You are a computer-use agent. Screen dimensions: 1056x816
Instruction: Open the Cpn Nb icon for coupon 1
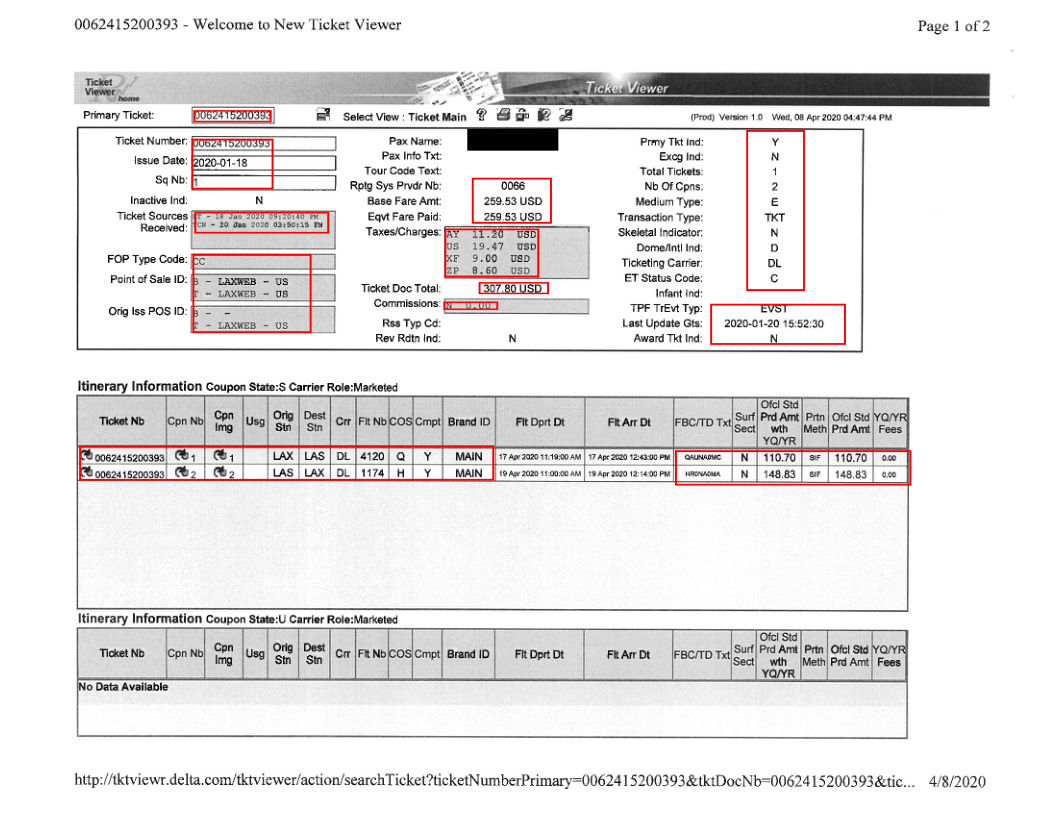click(181, 457)
